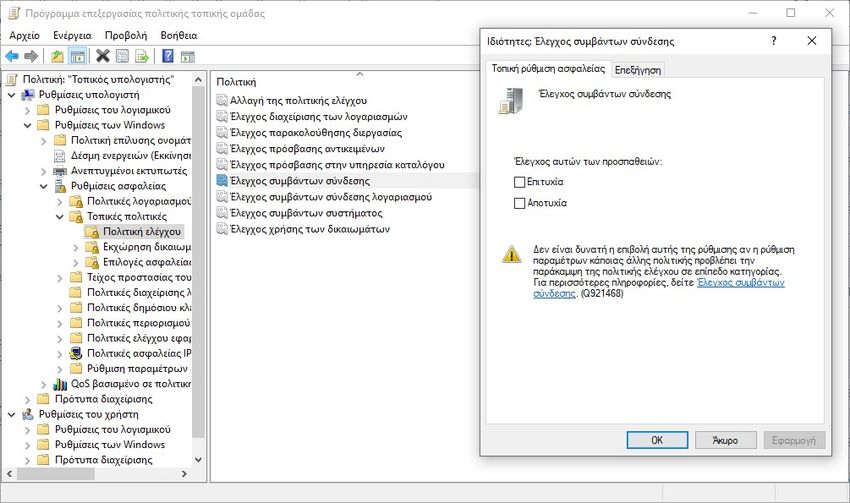The width and height of the screenshot is (850, 503).
Task: Select the Πολιτικές περιορισμού tree item
Action: click(139, 323)
